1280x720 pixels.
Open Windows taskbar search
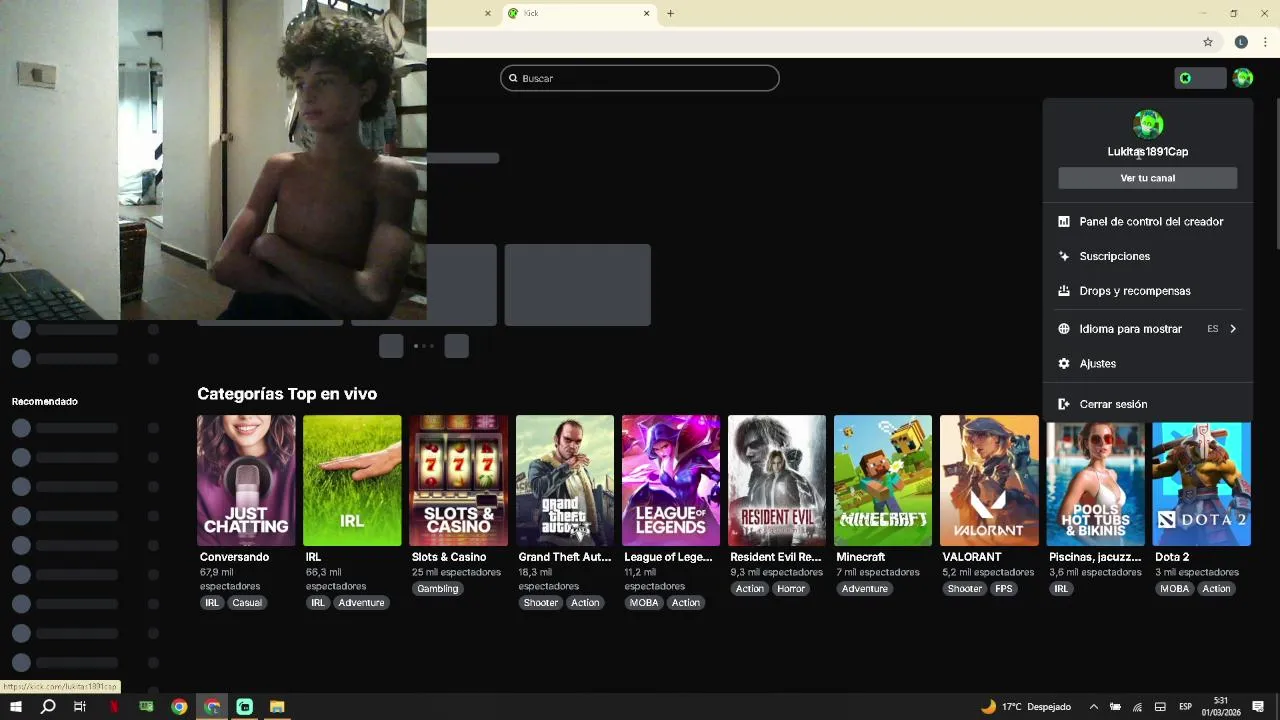pyautogui.click(x=48, y=707)
